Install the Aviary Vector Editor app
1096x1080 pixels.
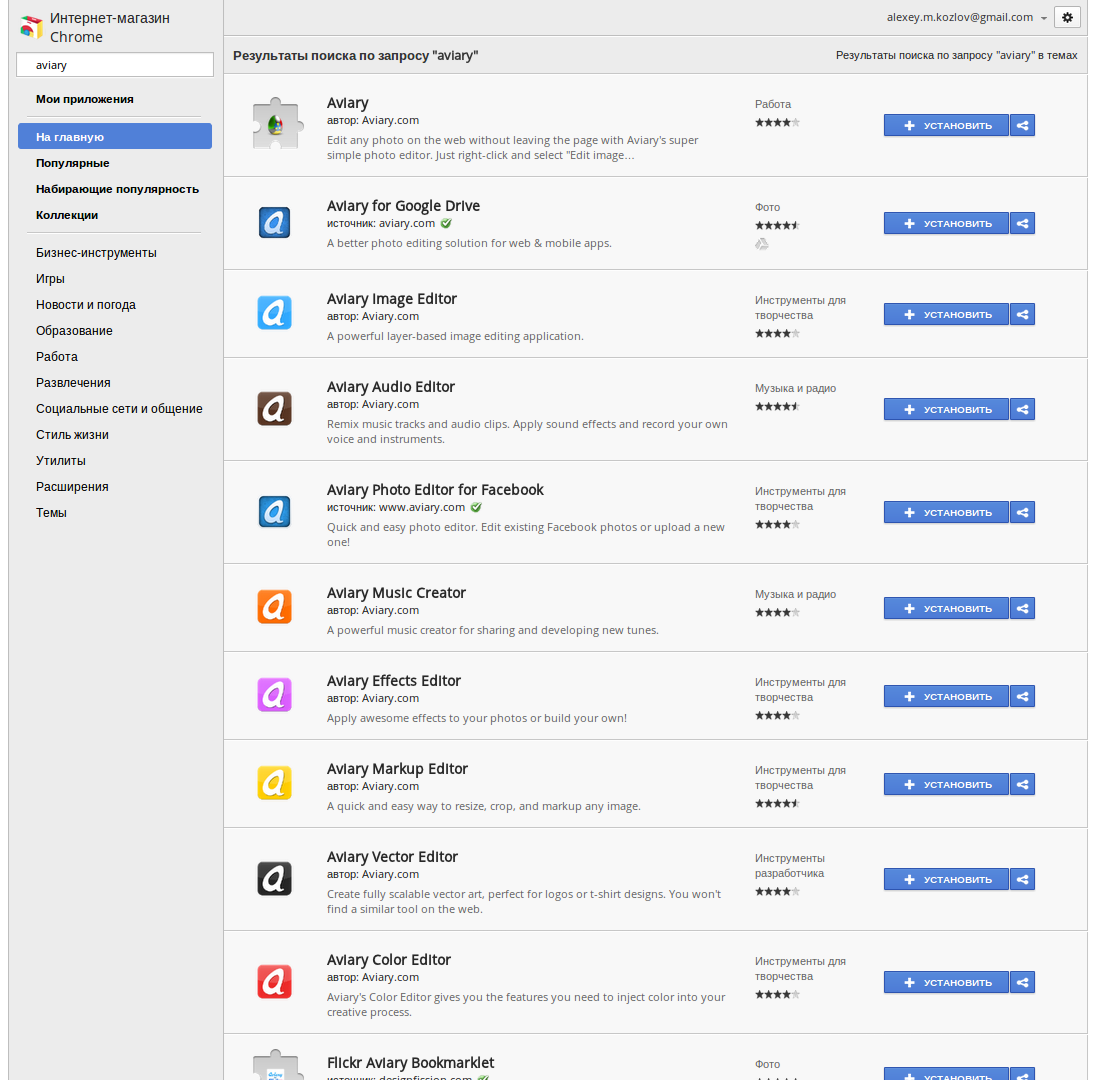(x=946, y=879)
